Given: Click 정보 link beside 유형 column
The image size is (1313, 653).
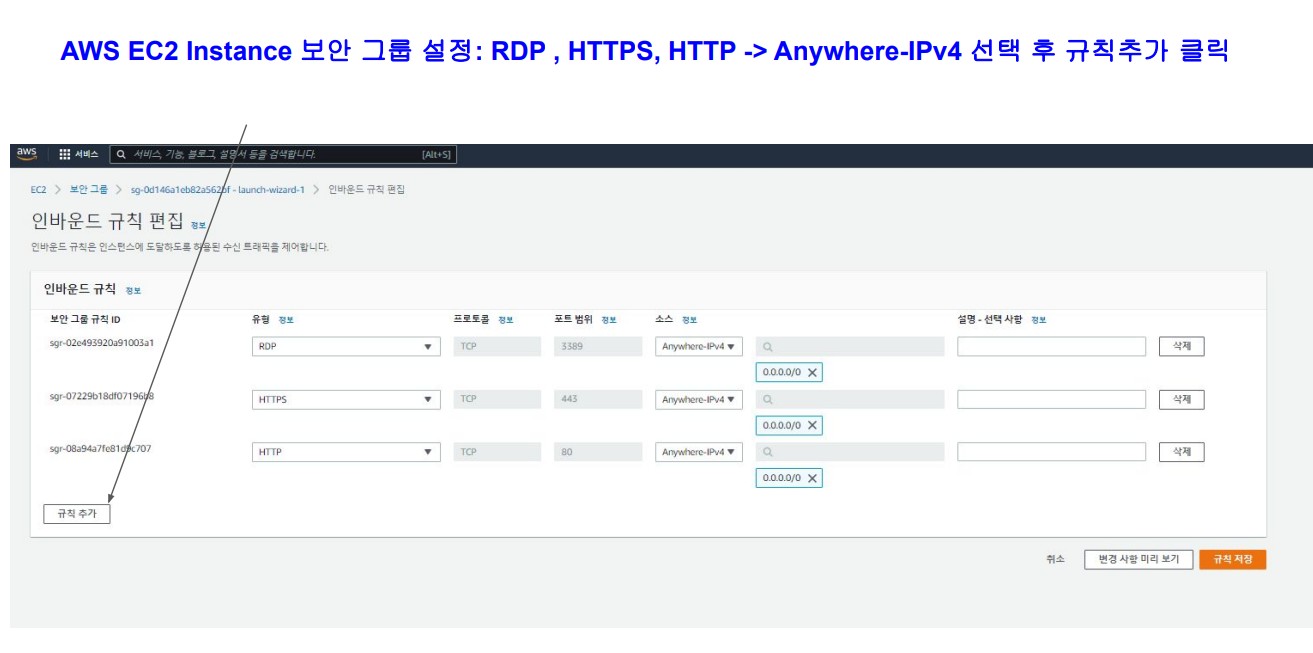Looking at the screenshot, I should point(286,320).
